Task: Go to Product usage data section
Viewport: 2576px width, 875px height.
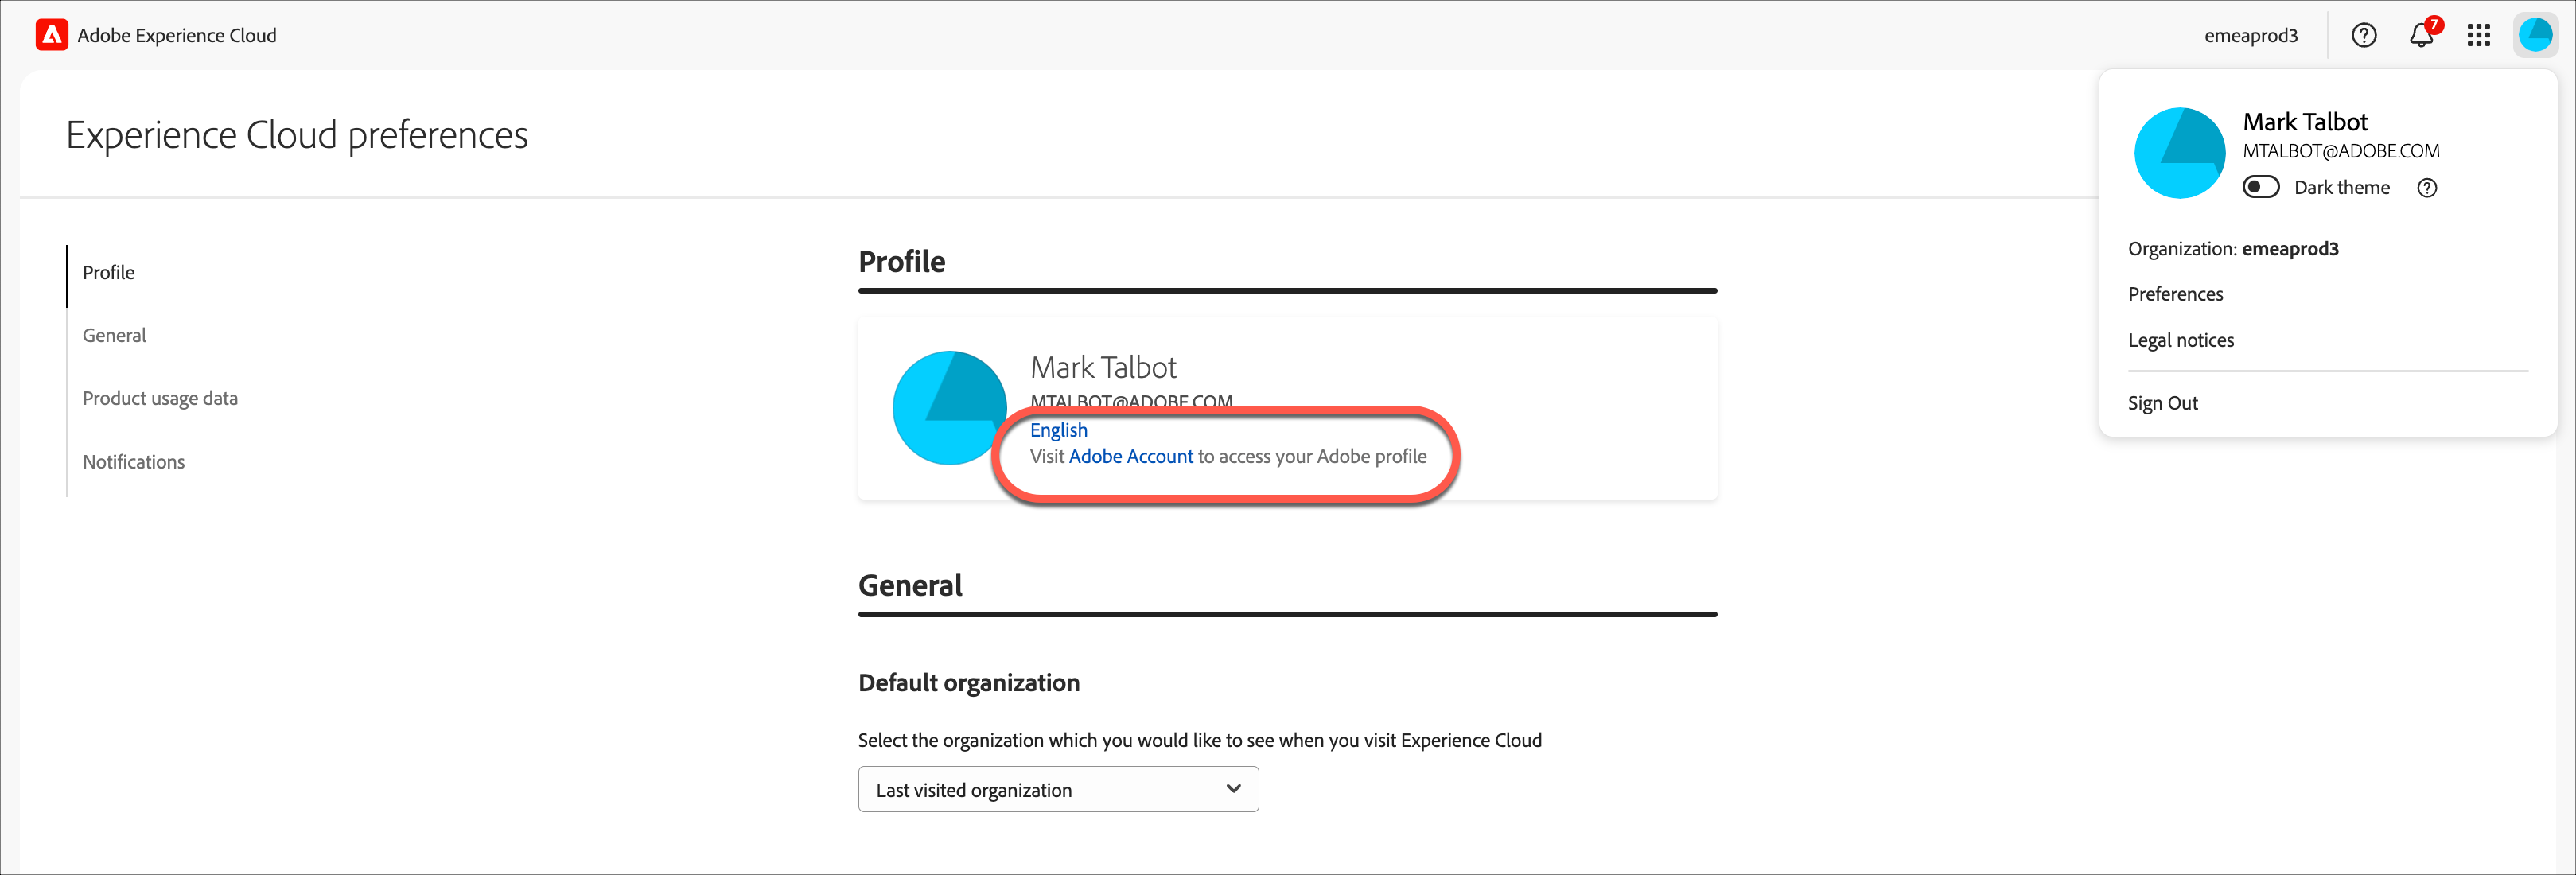Action: [x=160, y=399]
